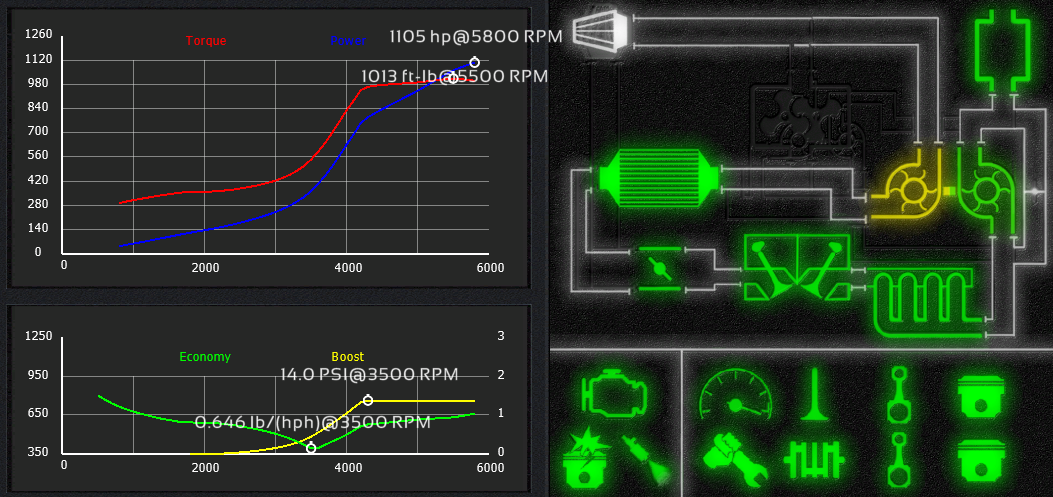Click the best economy marker circle
This screenshot has width=1053, height=497.
tap(311, 448)
